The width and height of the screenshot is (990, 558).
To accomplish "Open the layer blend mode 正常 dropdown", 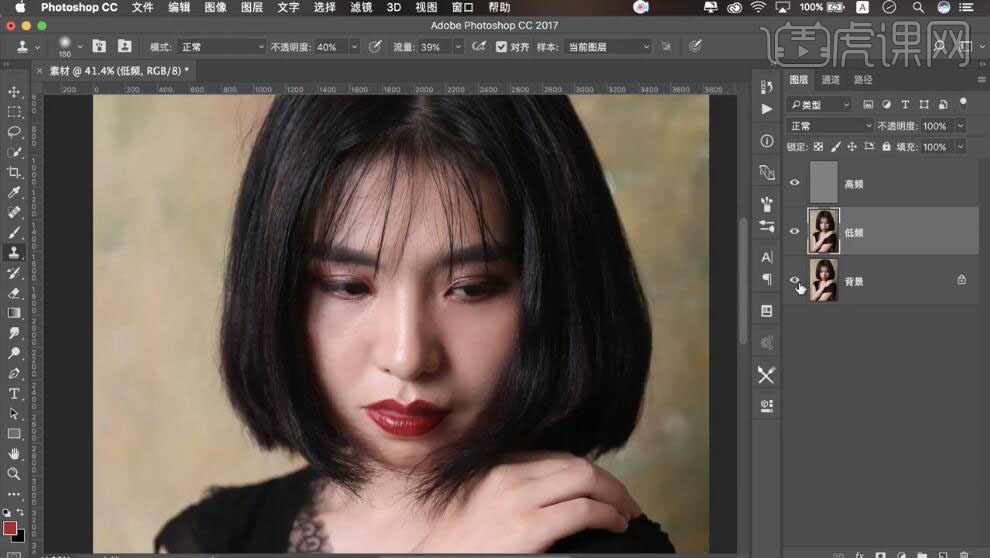I will click(830, 126).
